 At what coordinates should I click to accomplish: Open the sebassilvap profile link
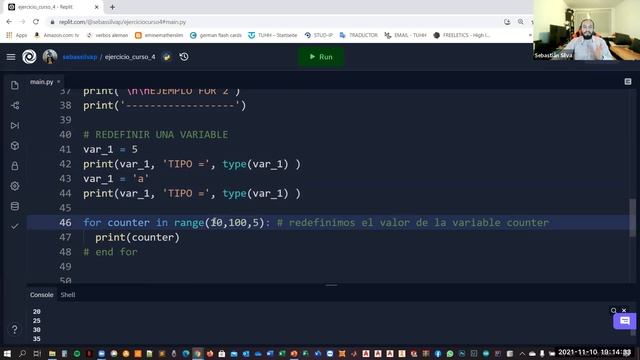click(80, 57)
